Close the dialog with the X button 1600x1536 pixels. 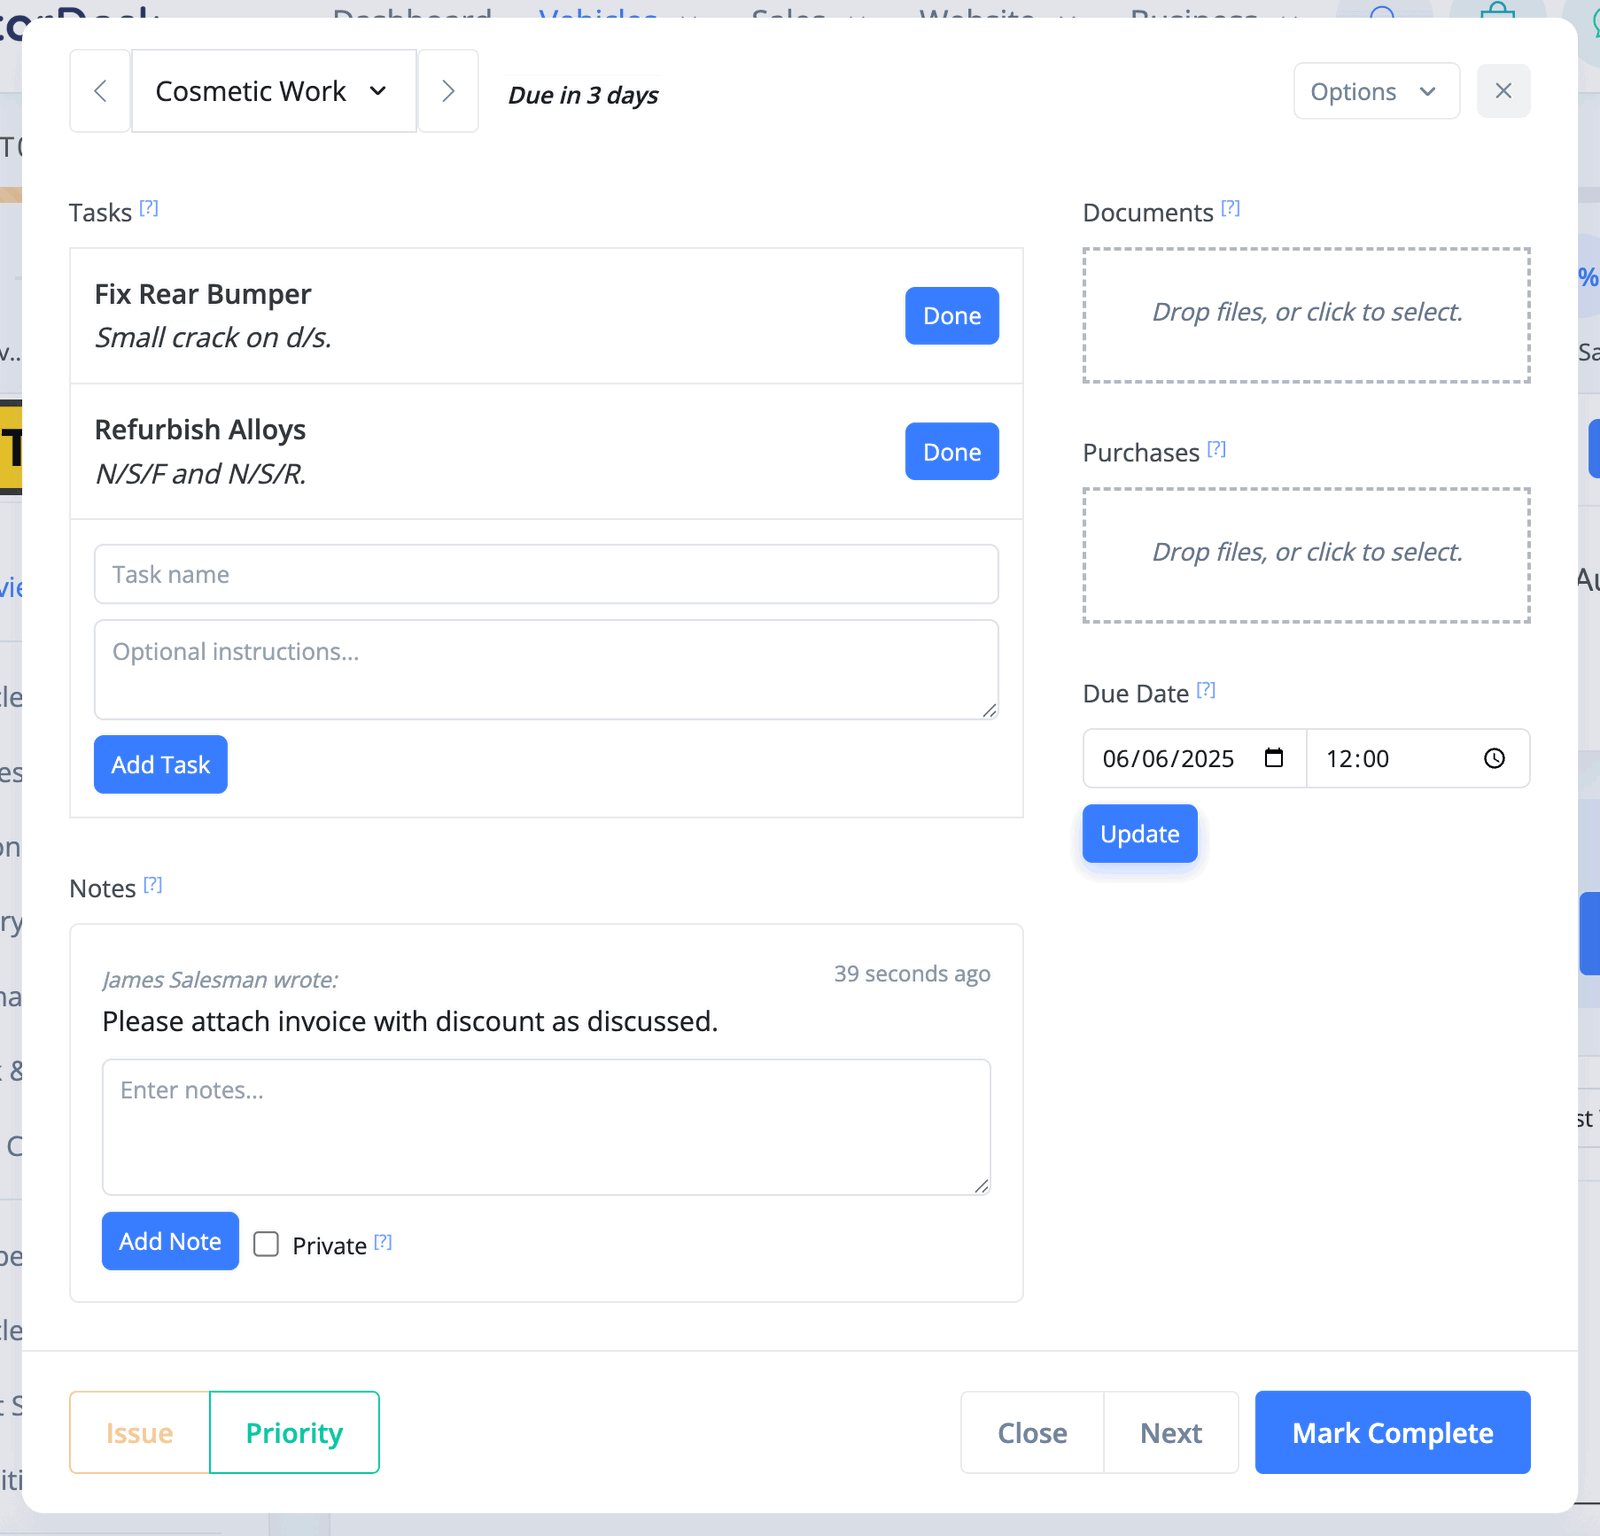1503,91
